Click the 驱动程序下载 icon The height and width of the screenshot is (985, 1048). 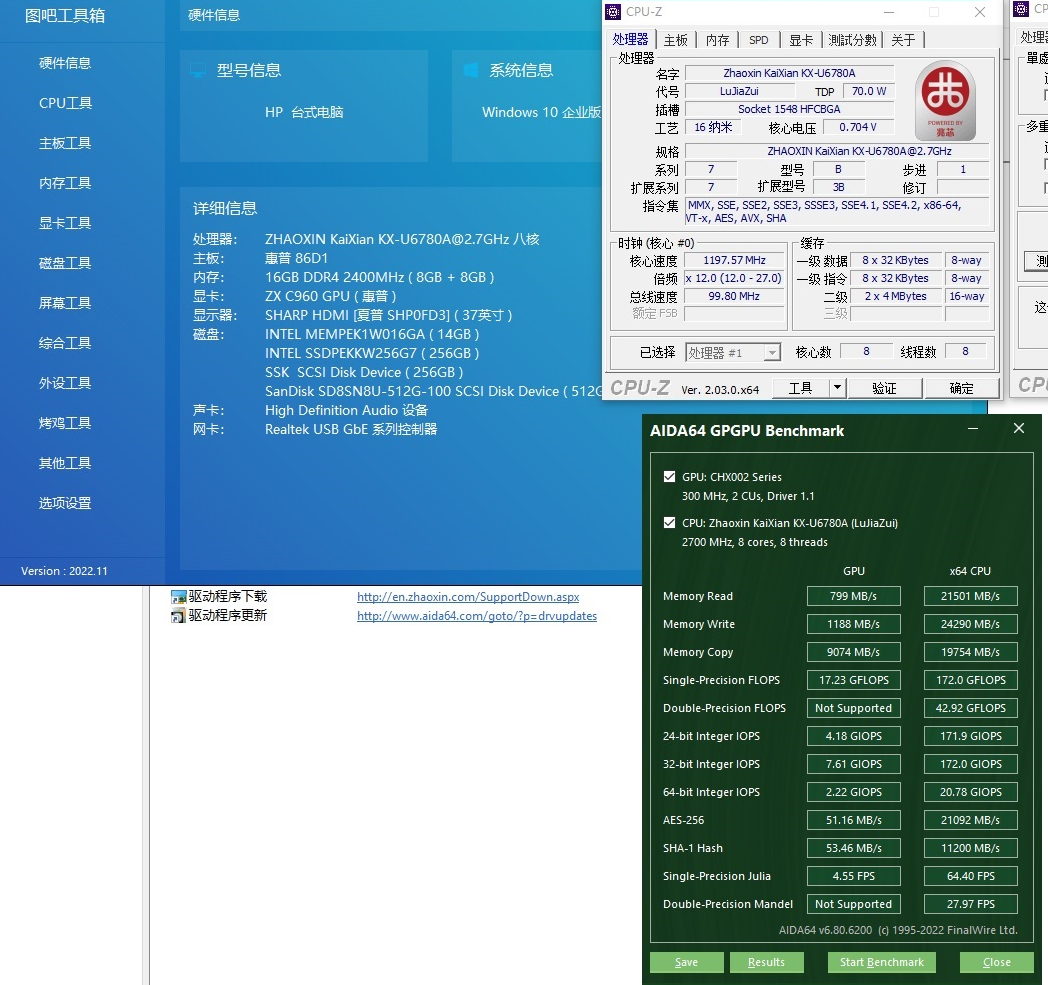(177, 596)
